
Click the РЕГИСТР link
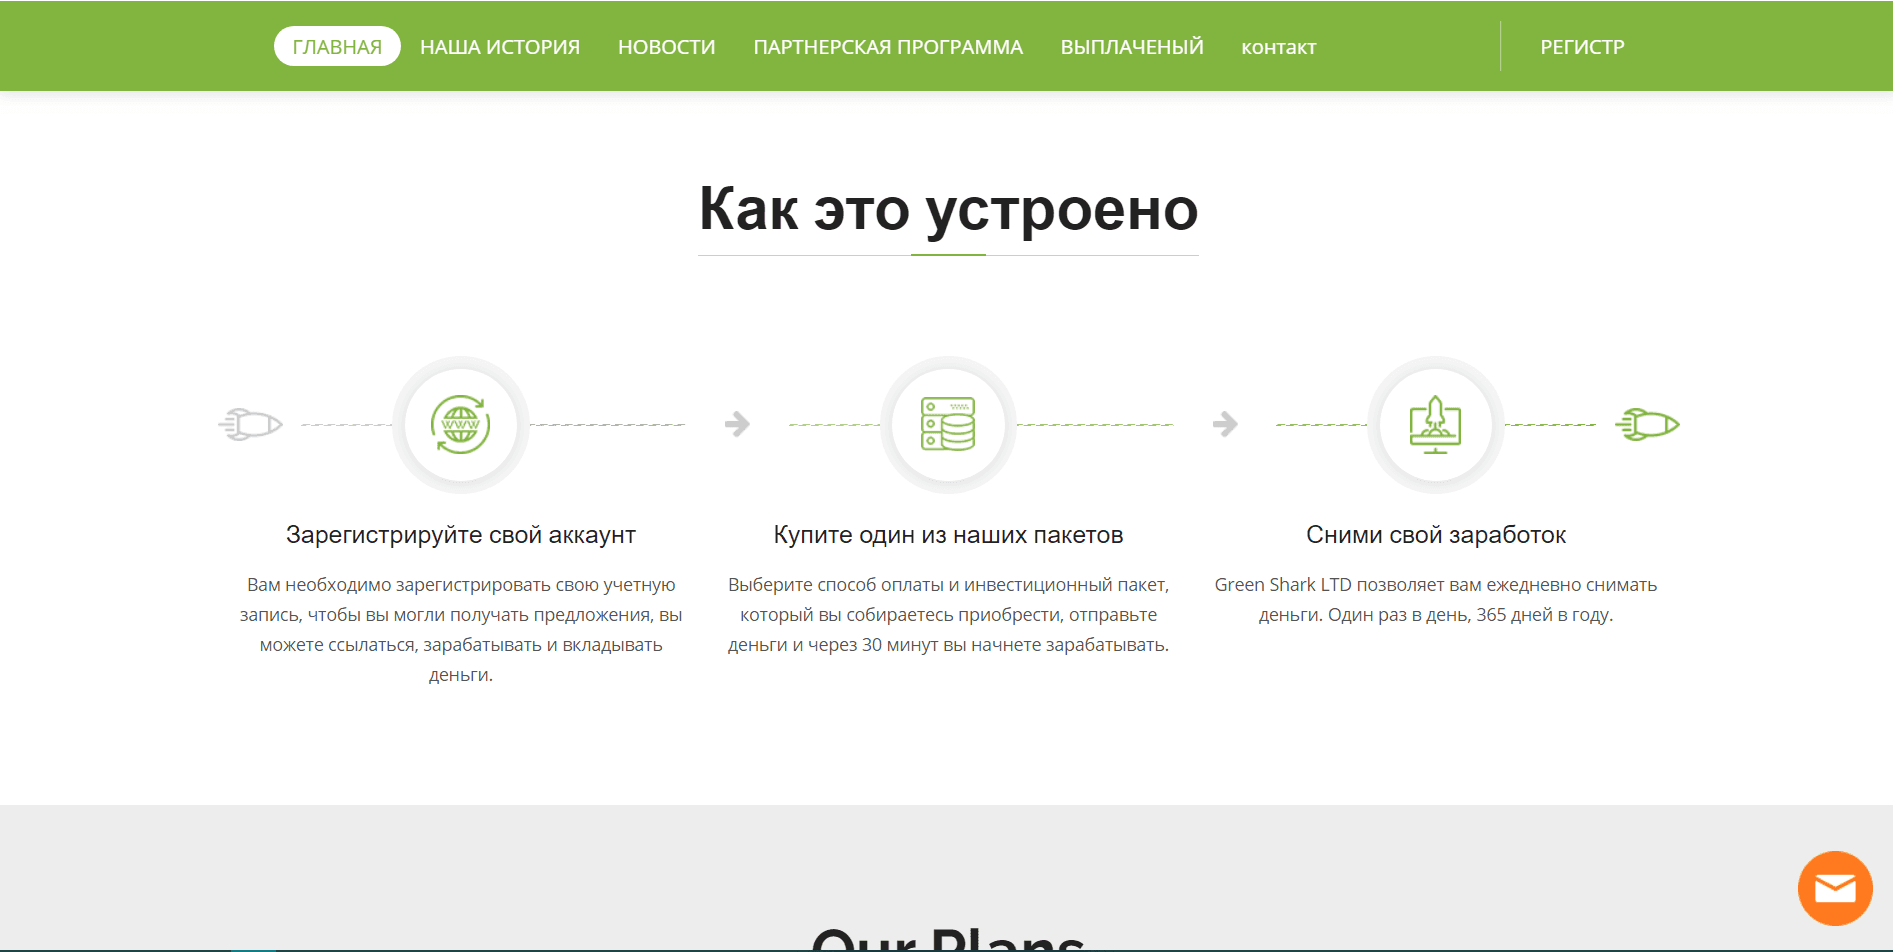coord(1581,46)
